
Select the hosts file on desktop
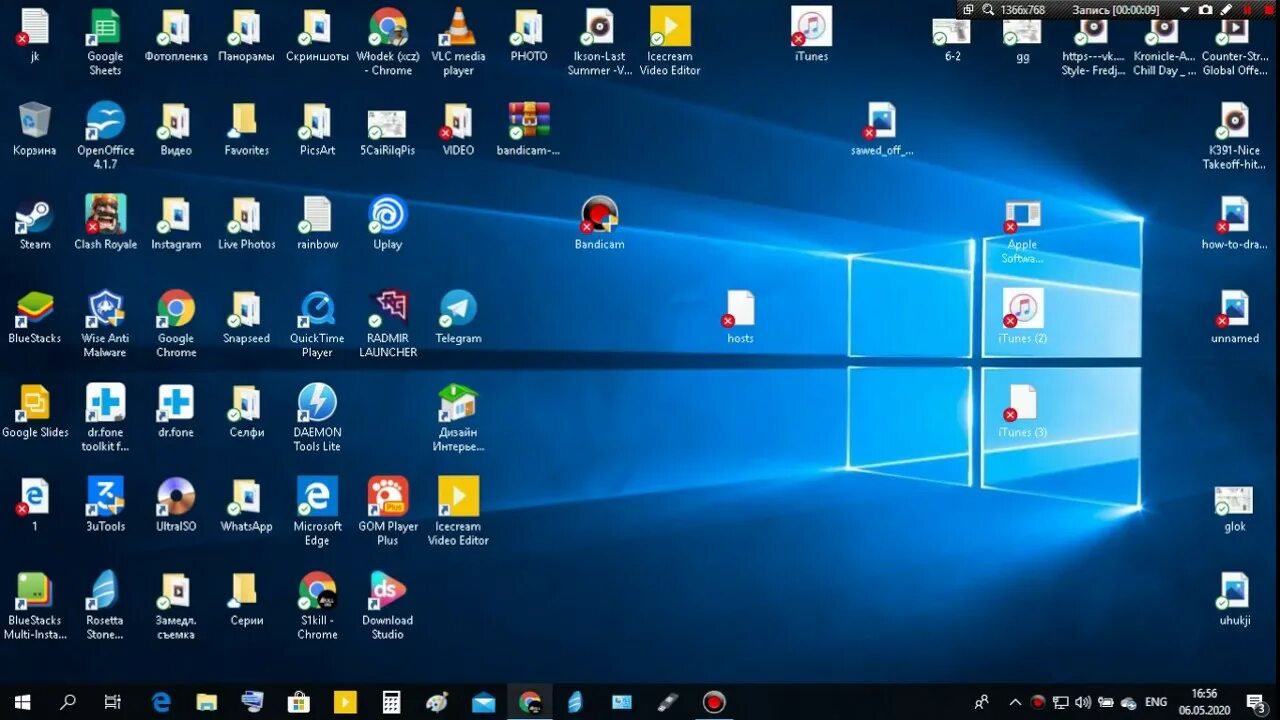(740, 316)
